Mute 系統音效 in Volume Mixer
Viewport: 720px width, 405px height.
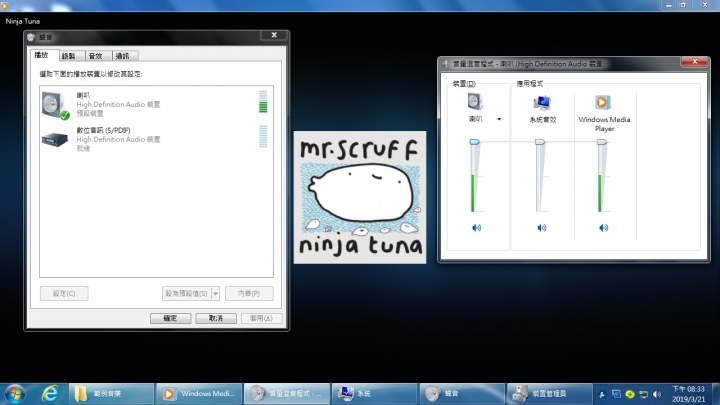click(x=542, y=227)
